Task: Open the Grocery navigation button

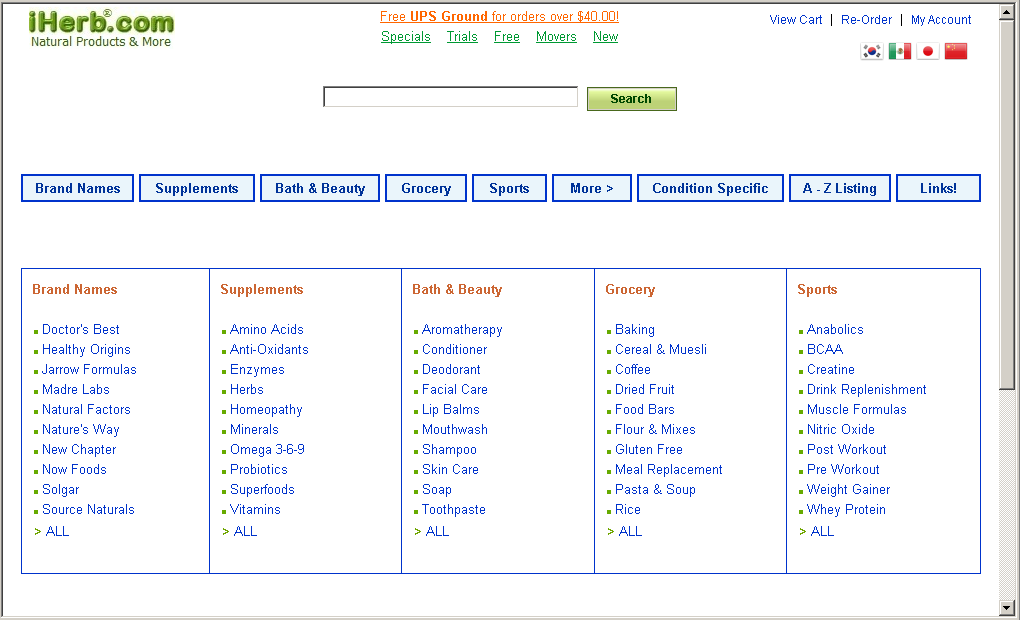Action: tap(425, 188)
